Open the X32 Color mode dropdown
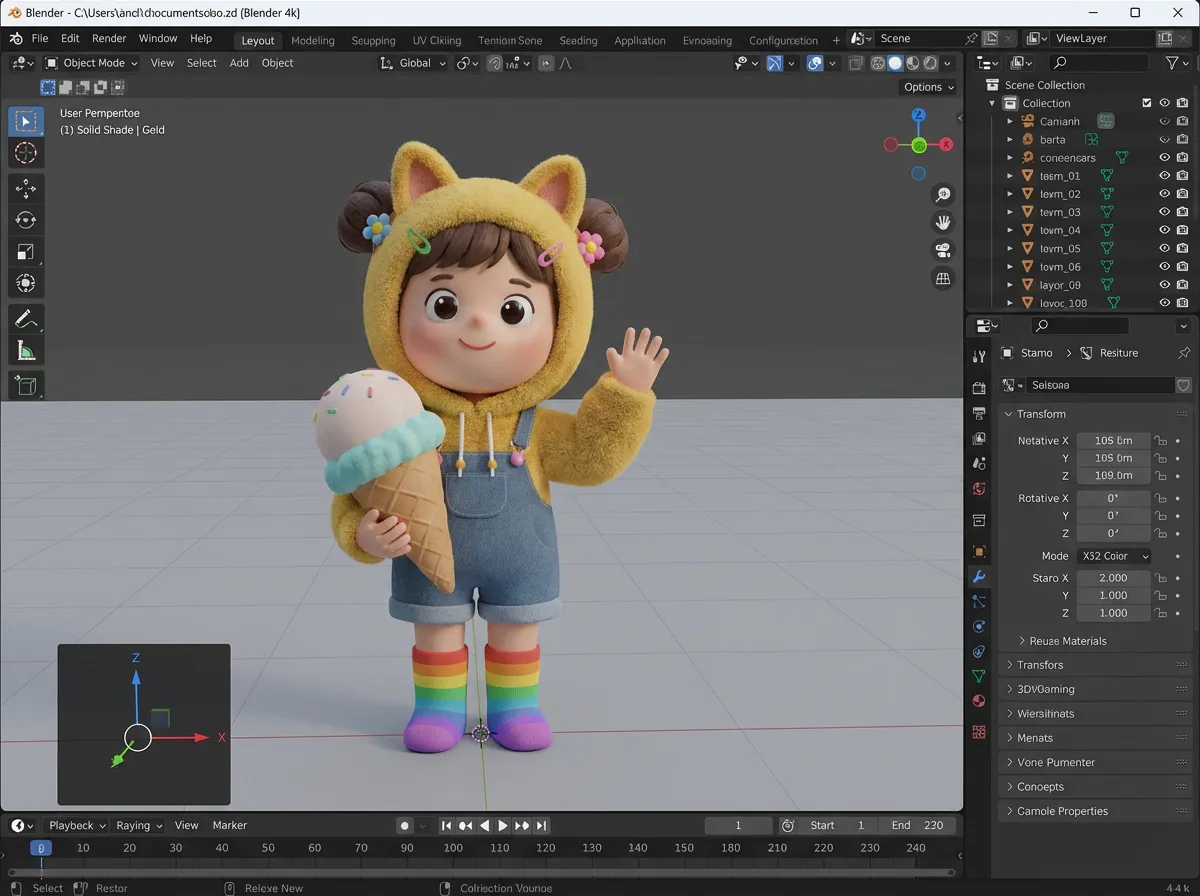The image size is (1200, 896). click(x=1114, y=556)
